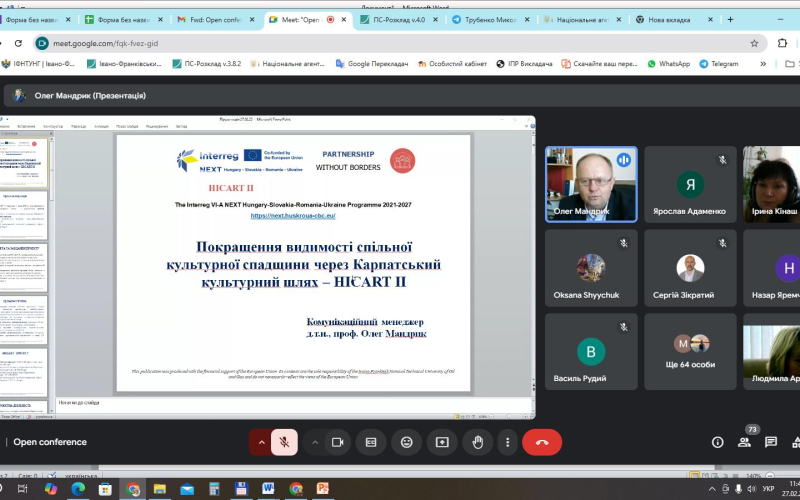Turn on the camera in Meet
The width and height of the screenshot is (800, 500).
click(337, 442)
